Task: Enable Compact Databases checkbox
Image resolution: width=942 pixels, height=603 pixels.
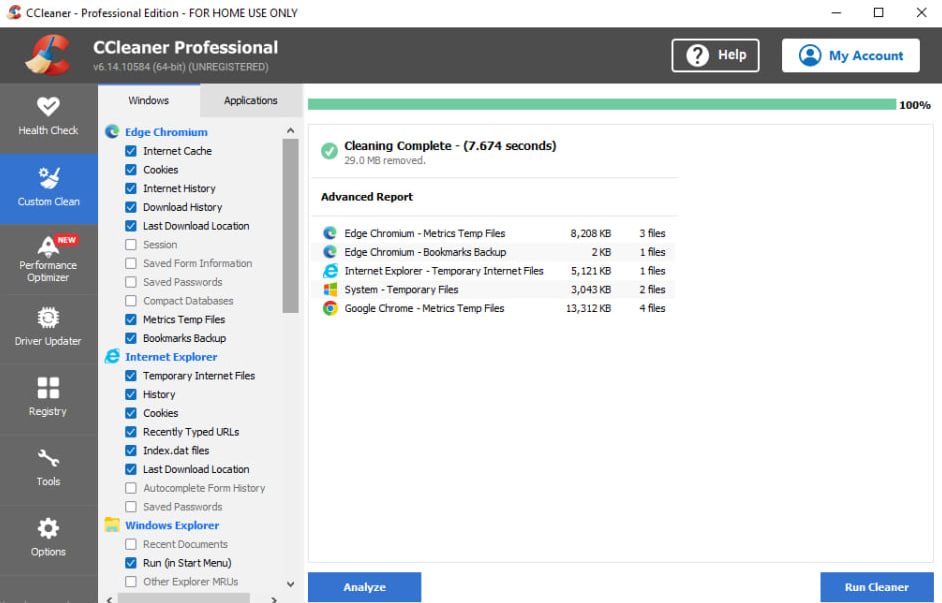Action: tap(130, 300)
